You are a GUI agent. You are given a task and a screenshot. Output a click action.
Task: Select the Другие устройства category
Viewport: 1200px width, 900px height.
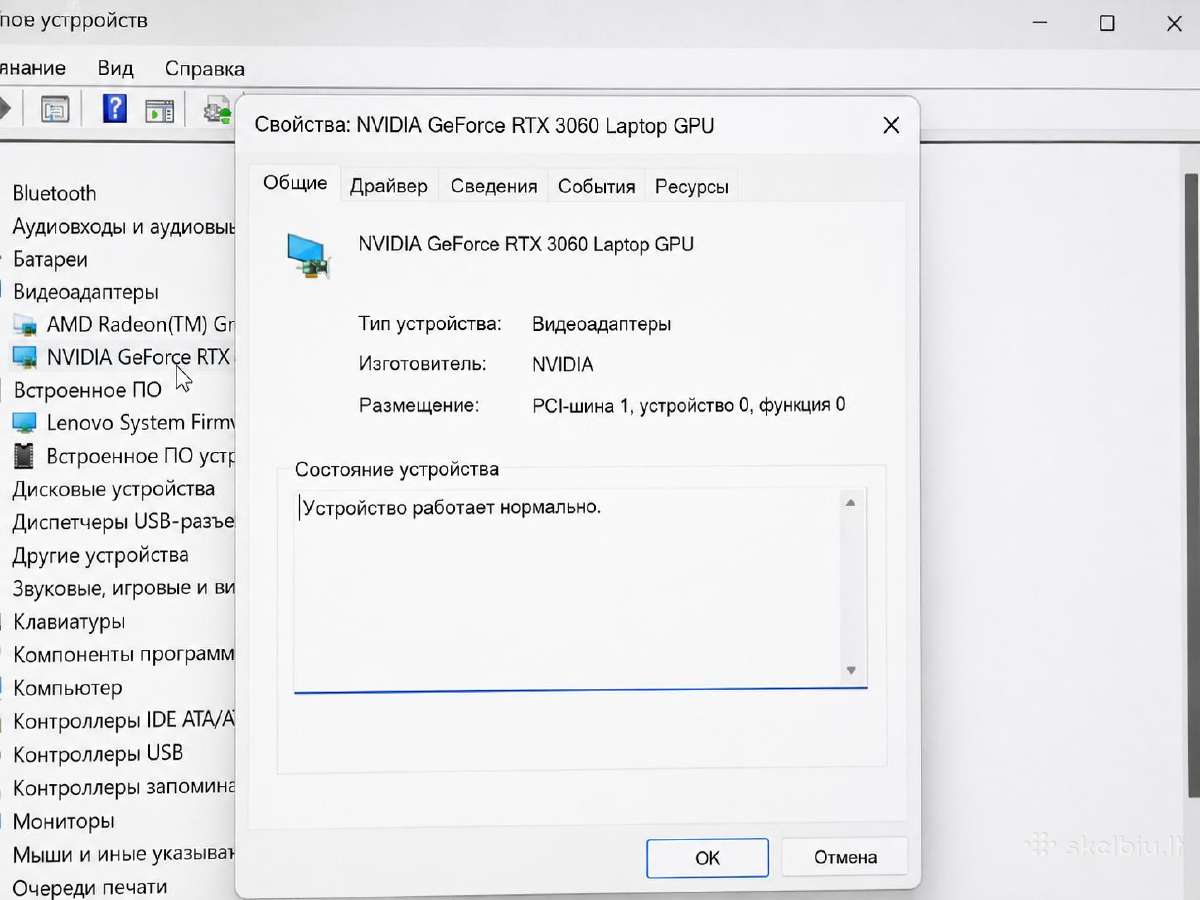100,555
